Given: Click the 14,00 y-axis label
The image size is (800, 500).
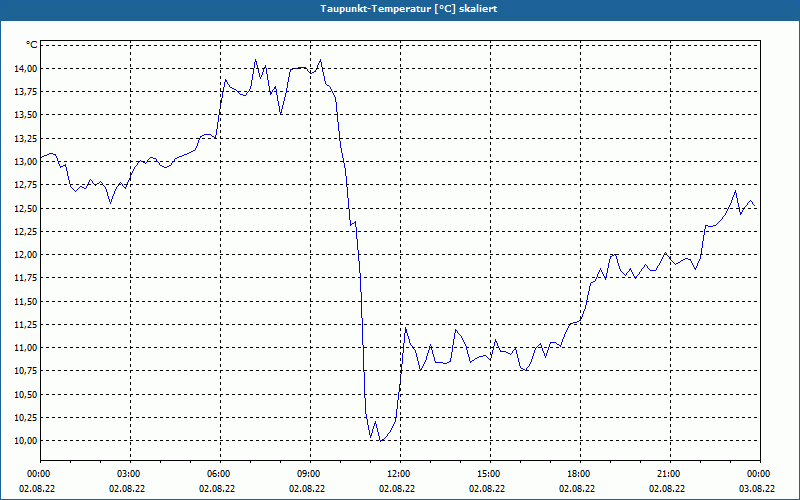Looking at the screenshot, I should click(x=26, y=68).
